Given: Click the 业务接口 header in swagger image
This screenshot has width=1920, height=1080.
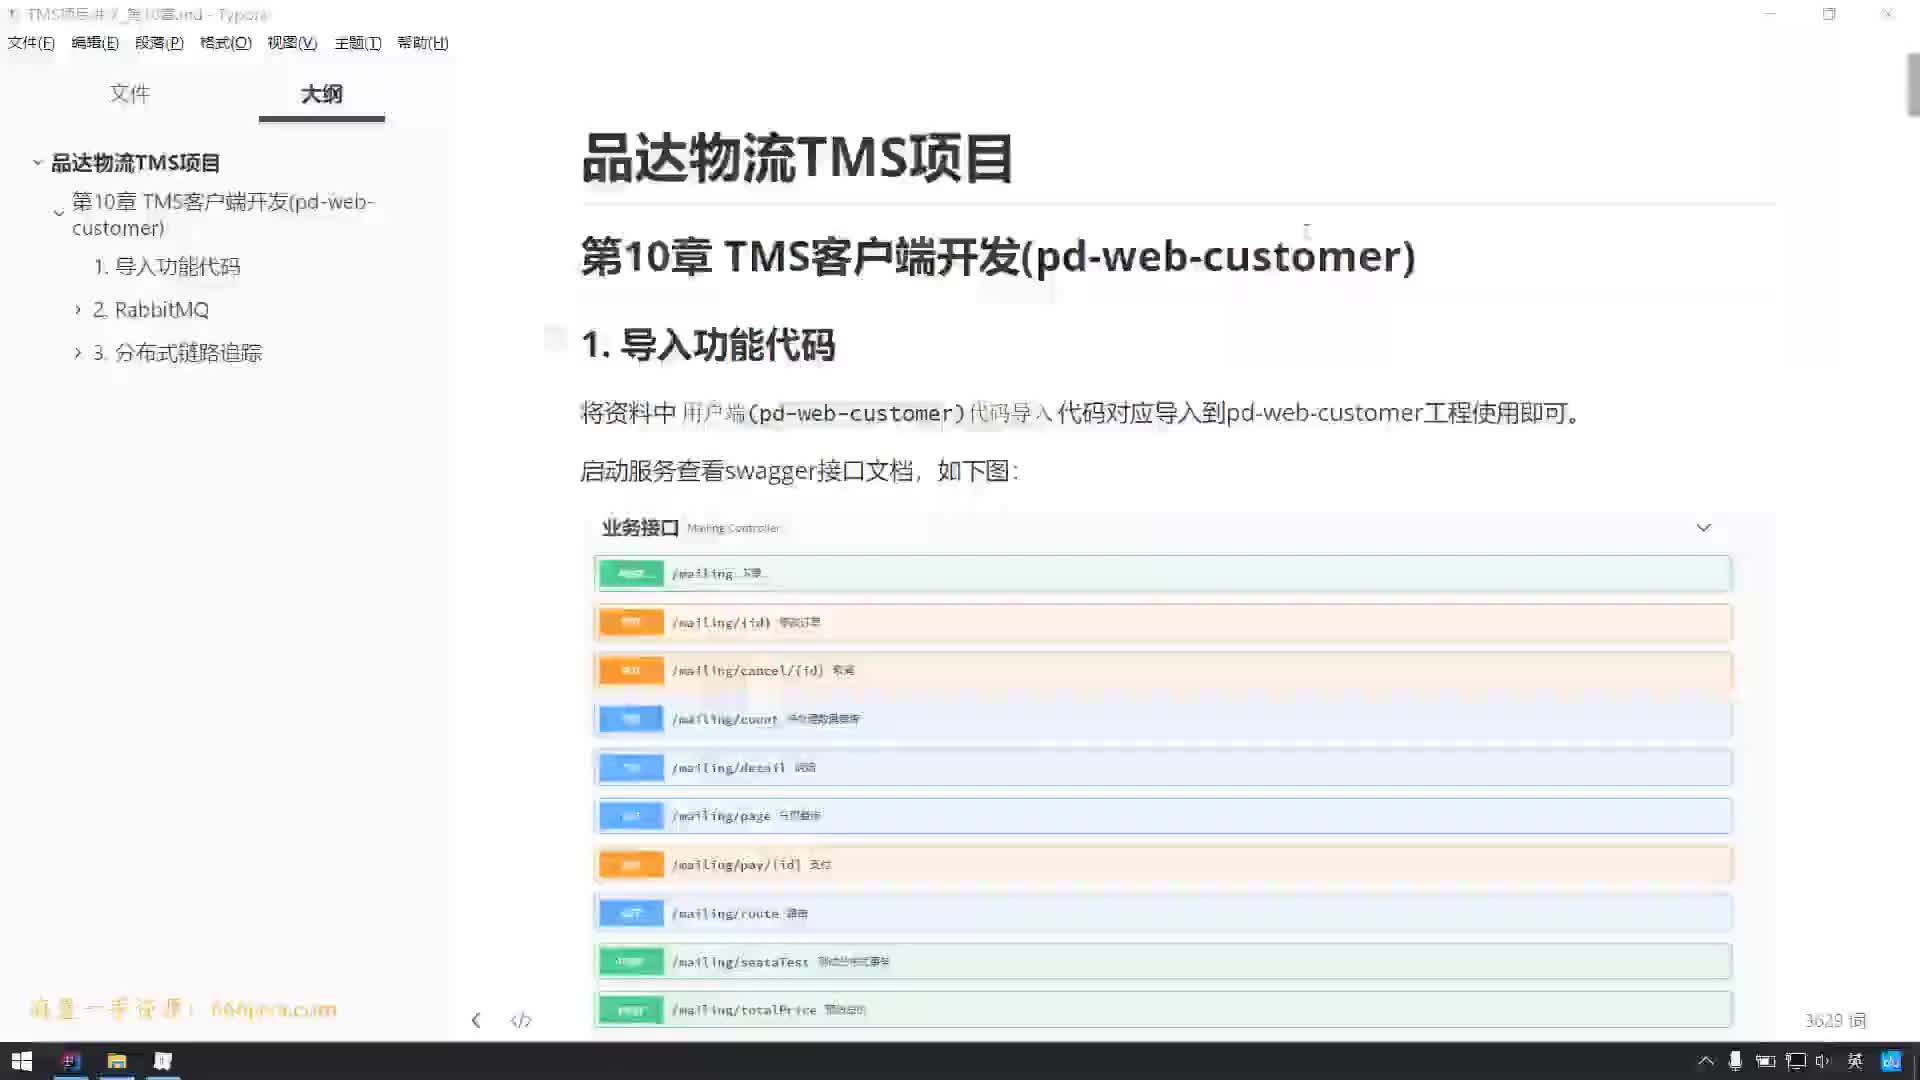Looking at the screenshot, I should click(640, 528).
